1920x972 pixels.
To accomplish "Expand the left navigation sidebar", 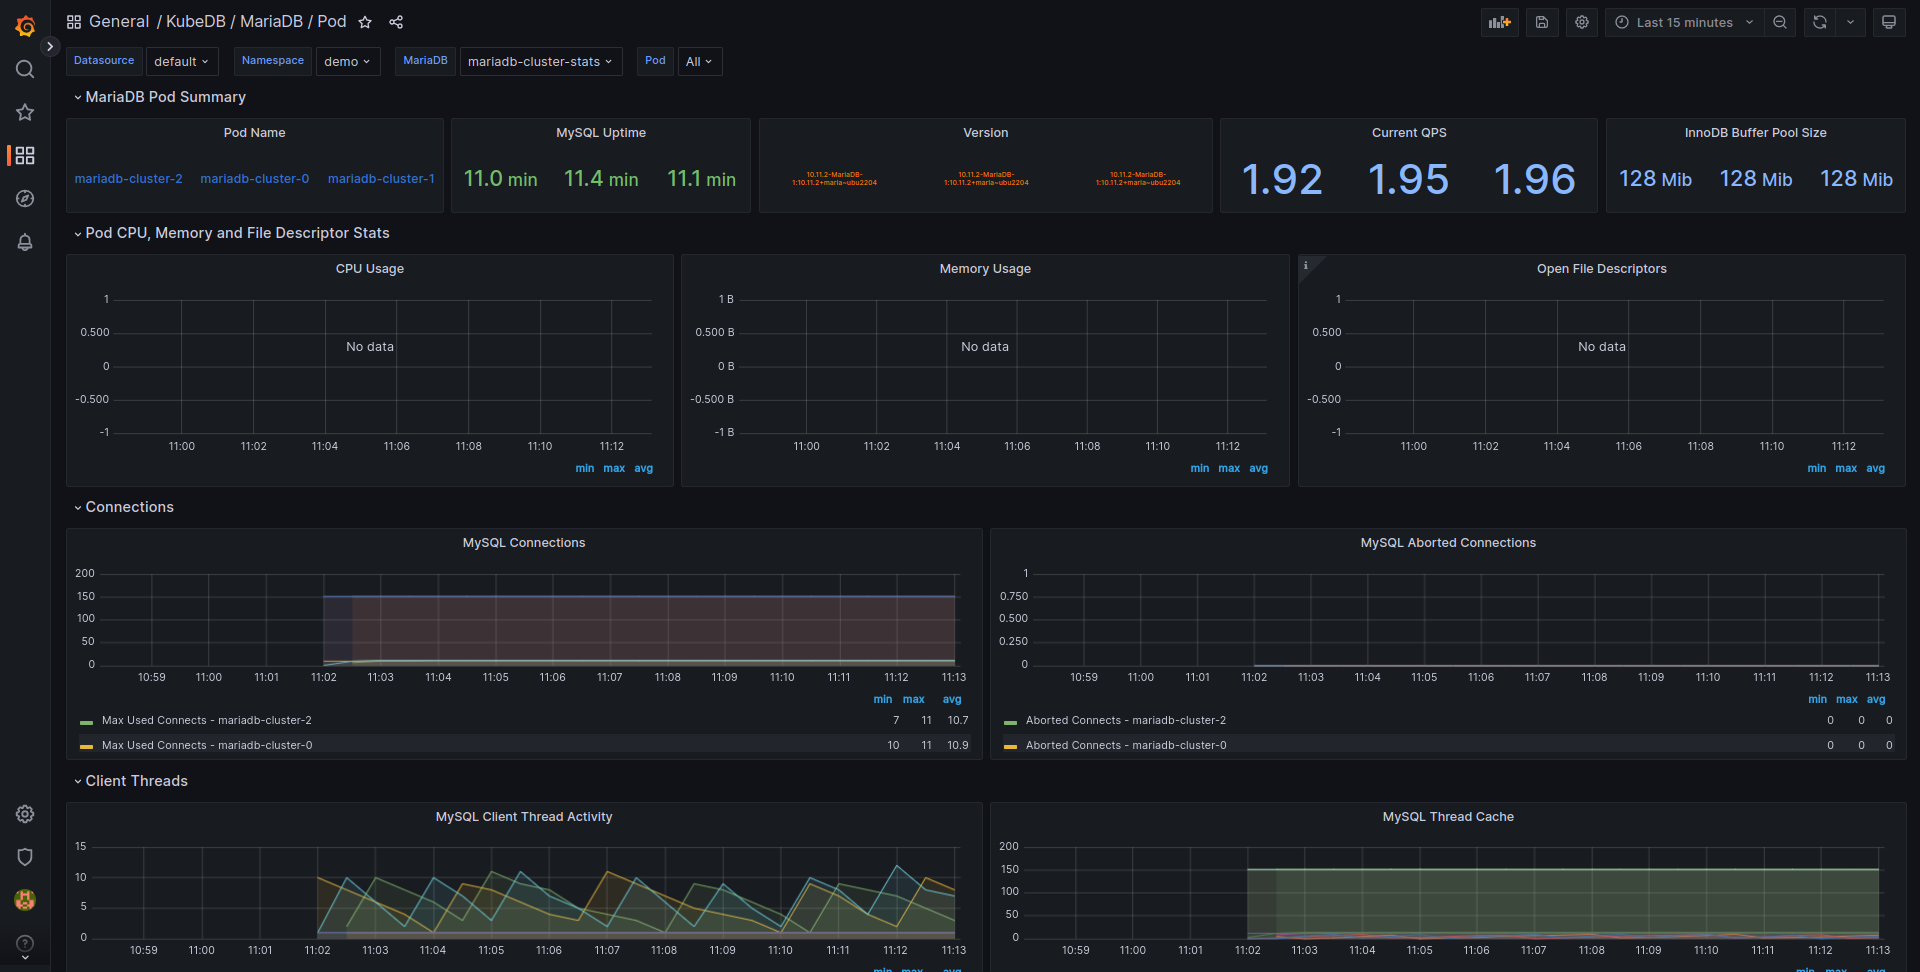I will coord(49,46).
